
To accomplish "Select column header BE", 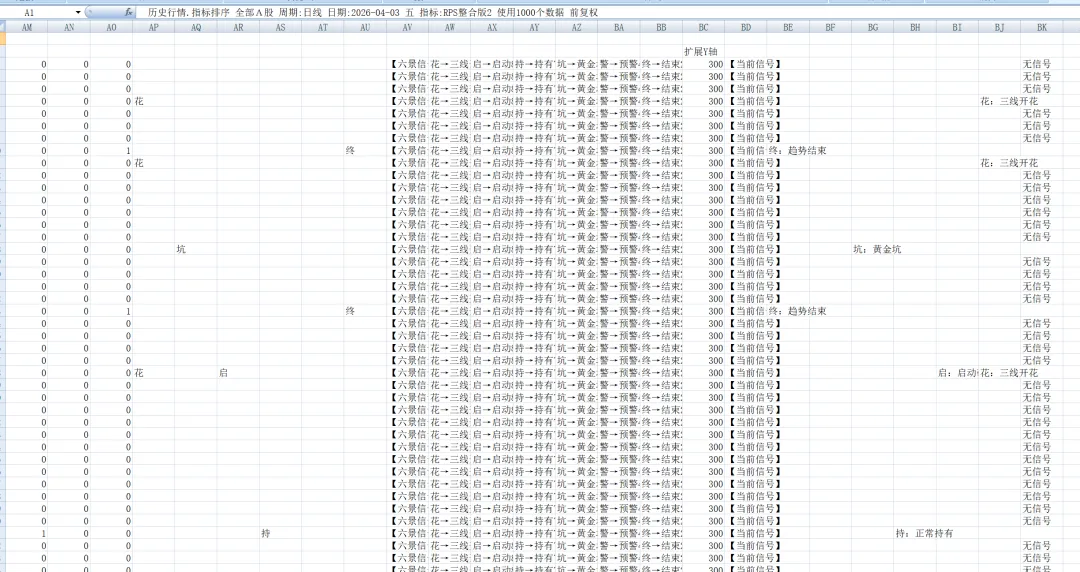I will 788,28.
